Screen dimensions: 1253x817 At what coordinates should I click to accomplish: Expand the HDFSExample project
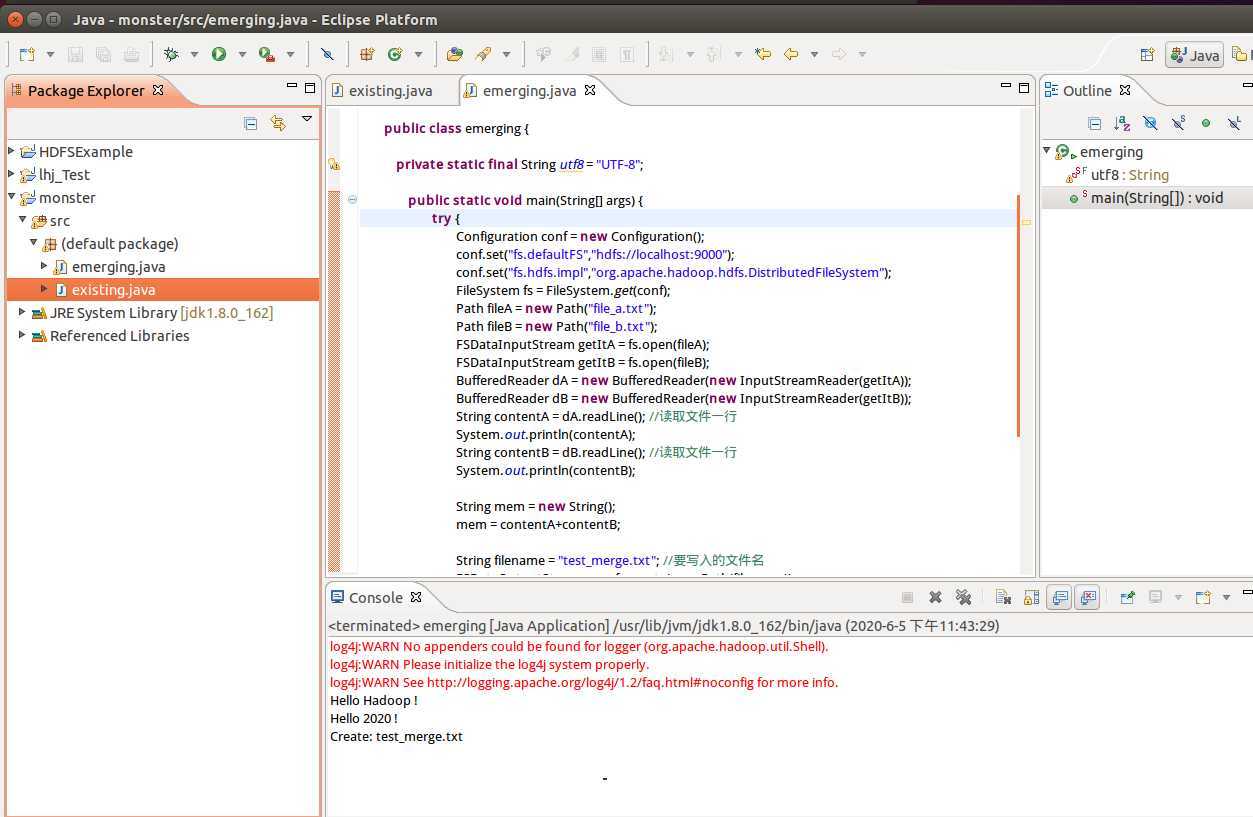12,151
